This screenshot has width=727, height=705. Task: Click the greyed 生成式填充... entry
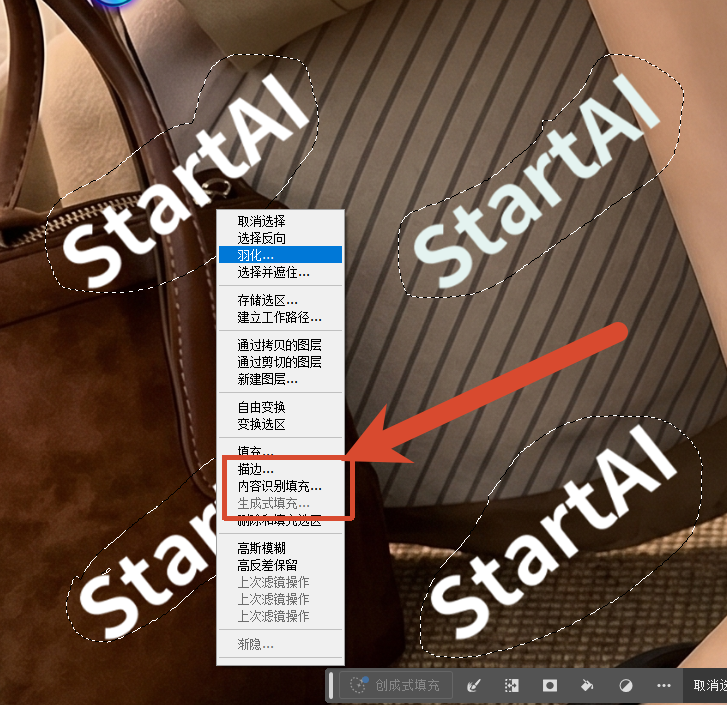coord(280,503)
